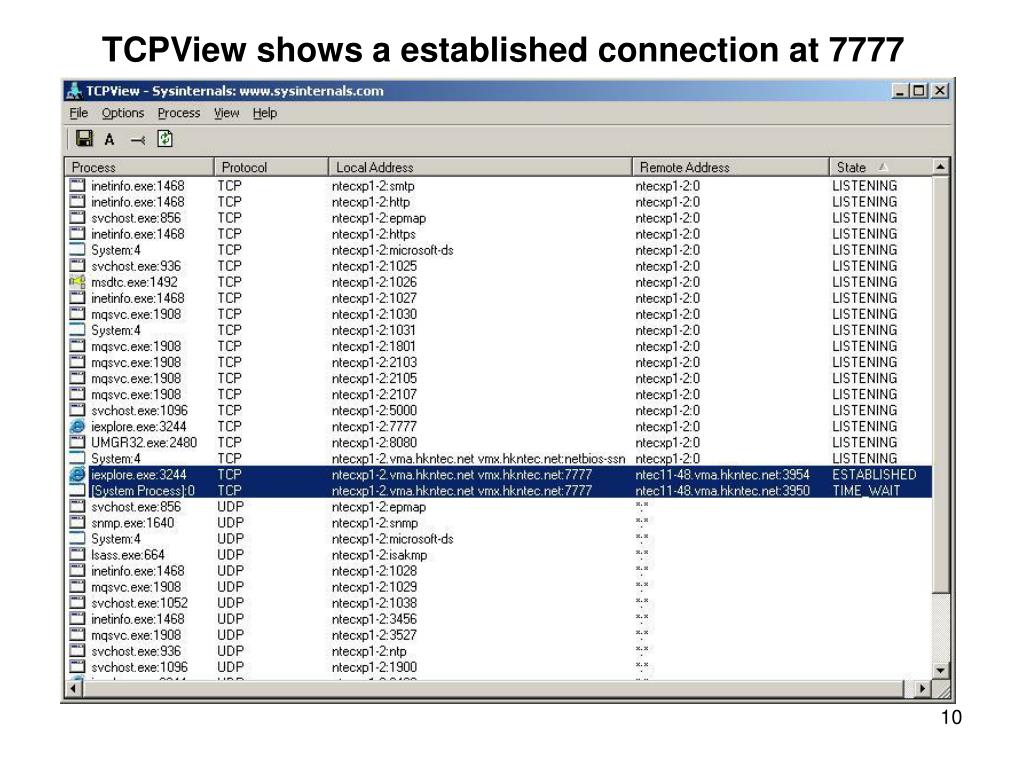This screenshot has height=768, width=1024.
Task: Click the horizontal scrollbar right arrow
Action: pos(921,688)
